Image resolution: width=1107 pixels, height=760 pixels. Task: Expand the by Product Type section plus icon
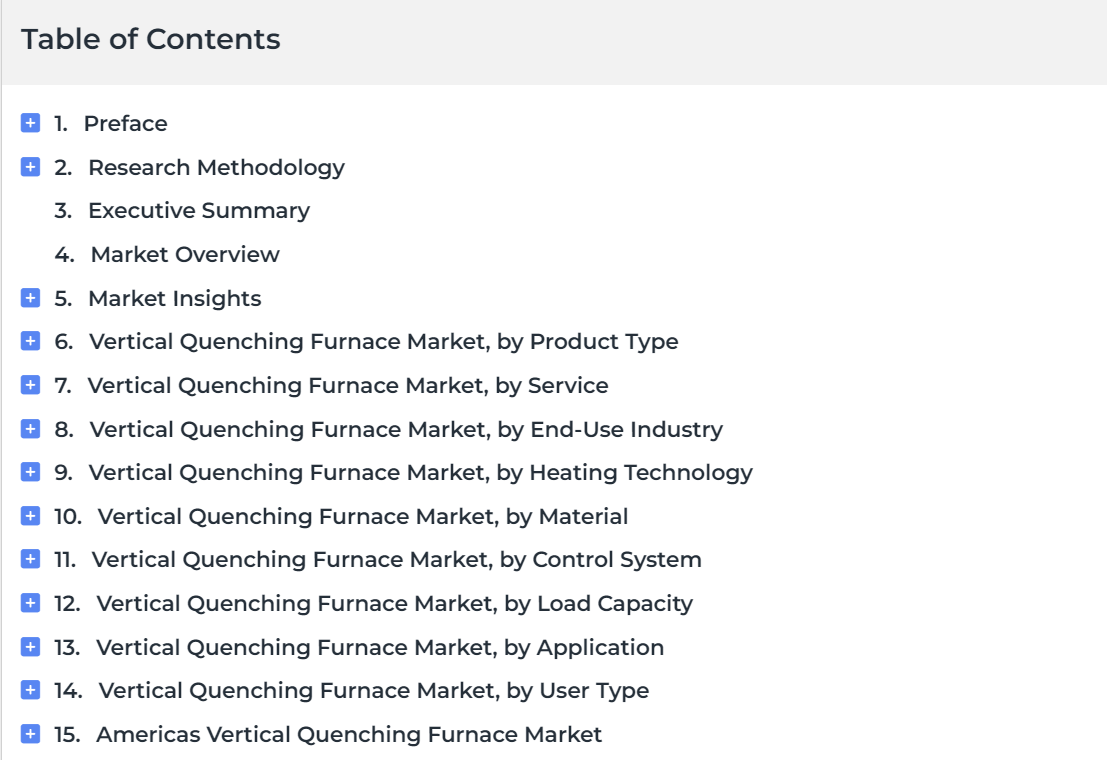[30, 341]
